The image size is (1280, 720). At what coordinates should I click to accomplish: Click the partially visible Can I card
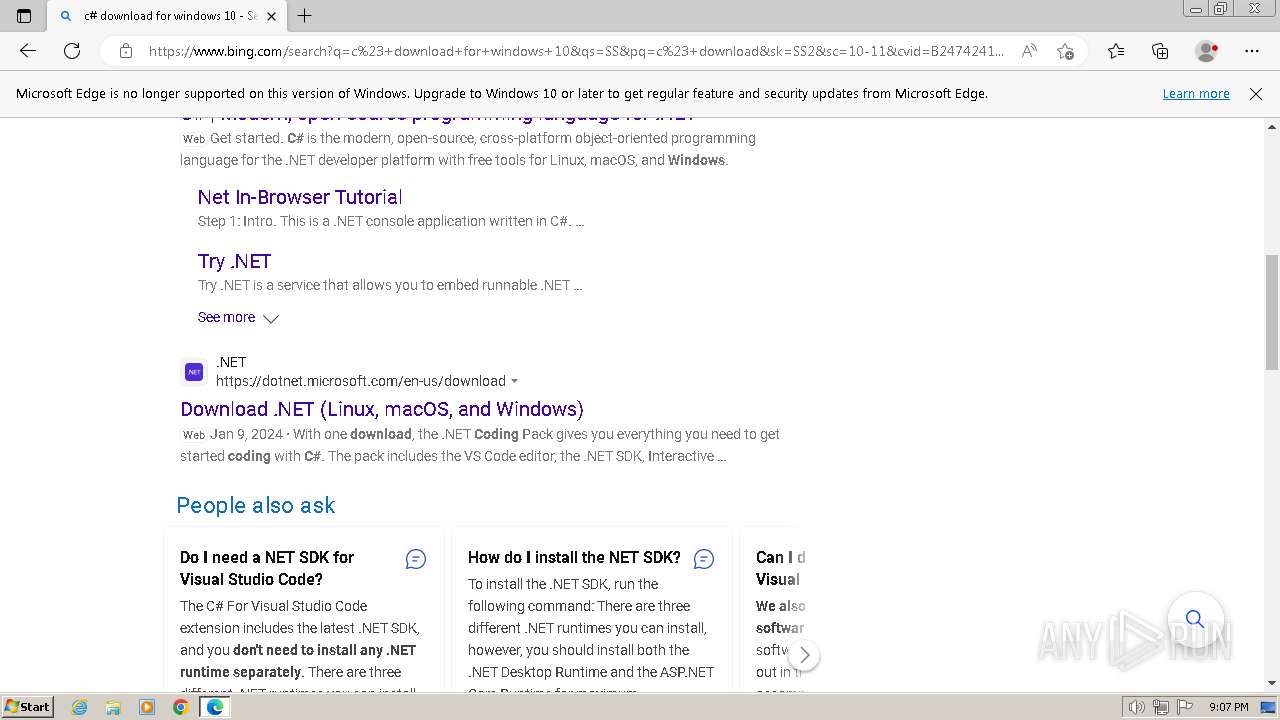coord(775,609)
